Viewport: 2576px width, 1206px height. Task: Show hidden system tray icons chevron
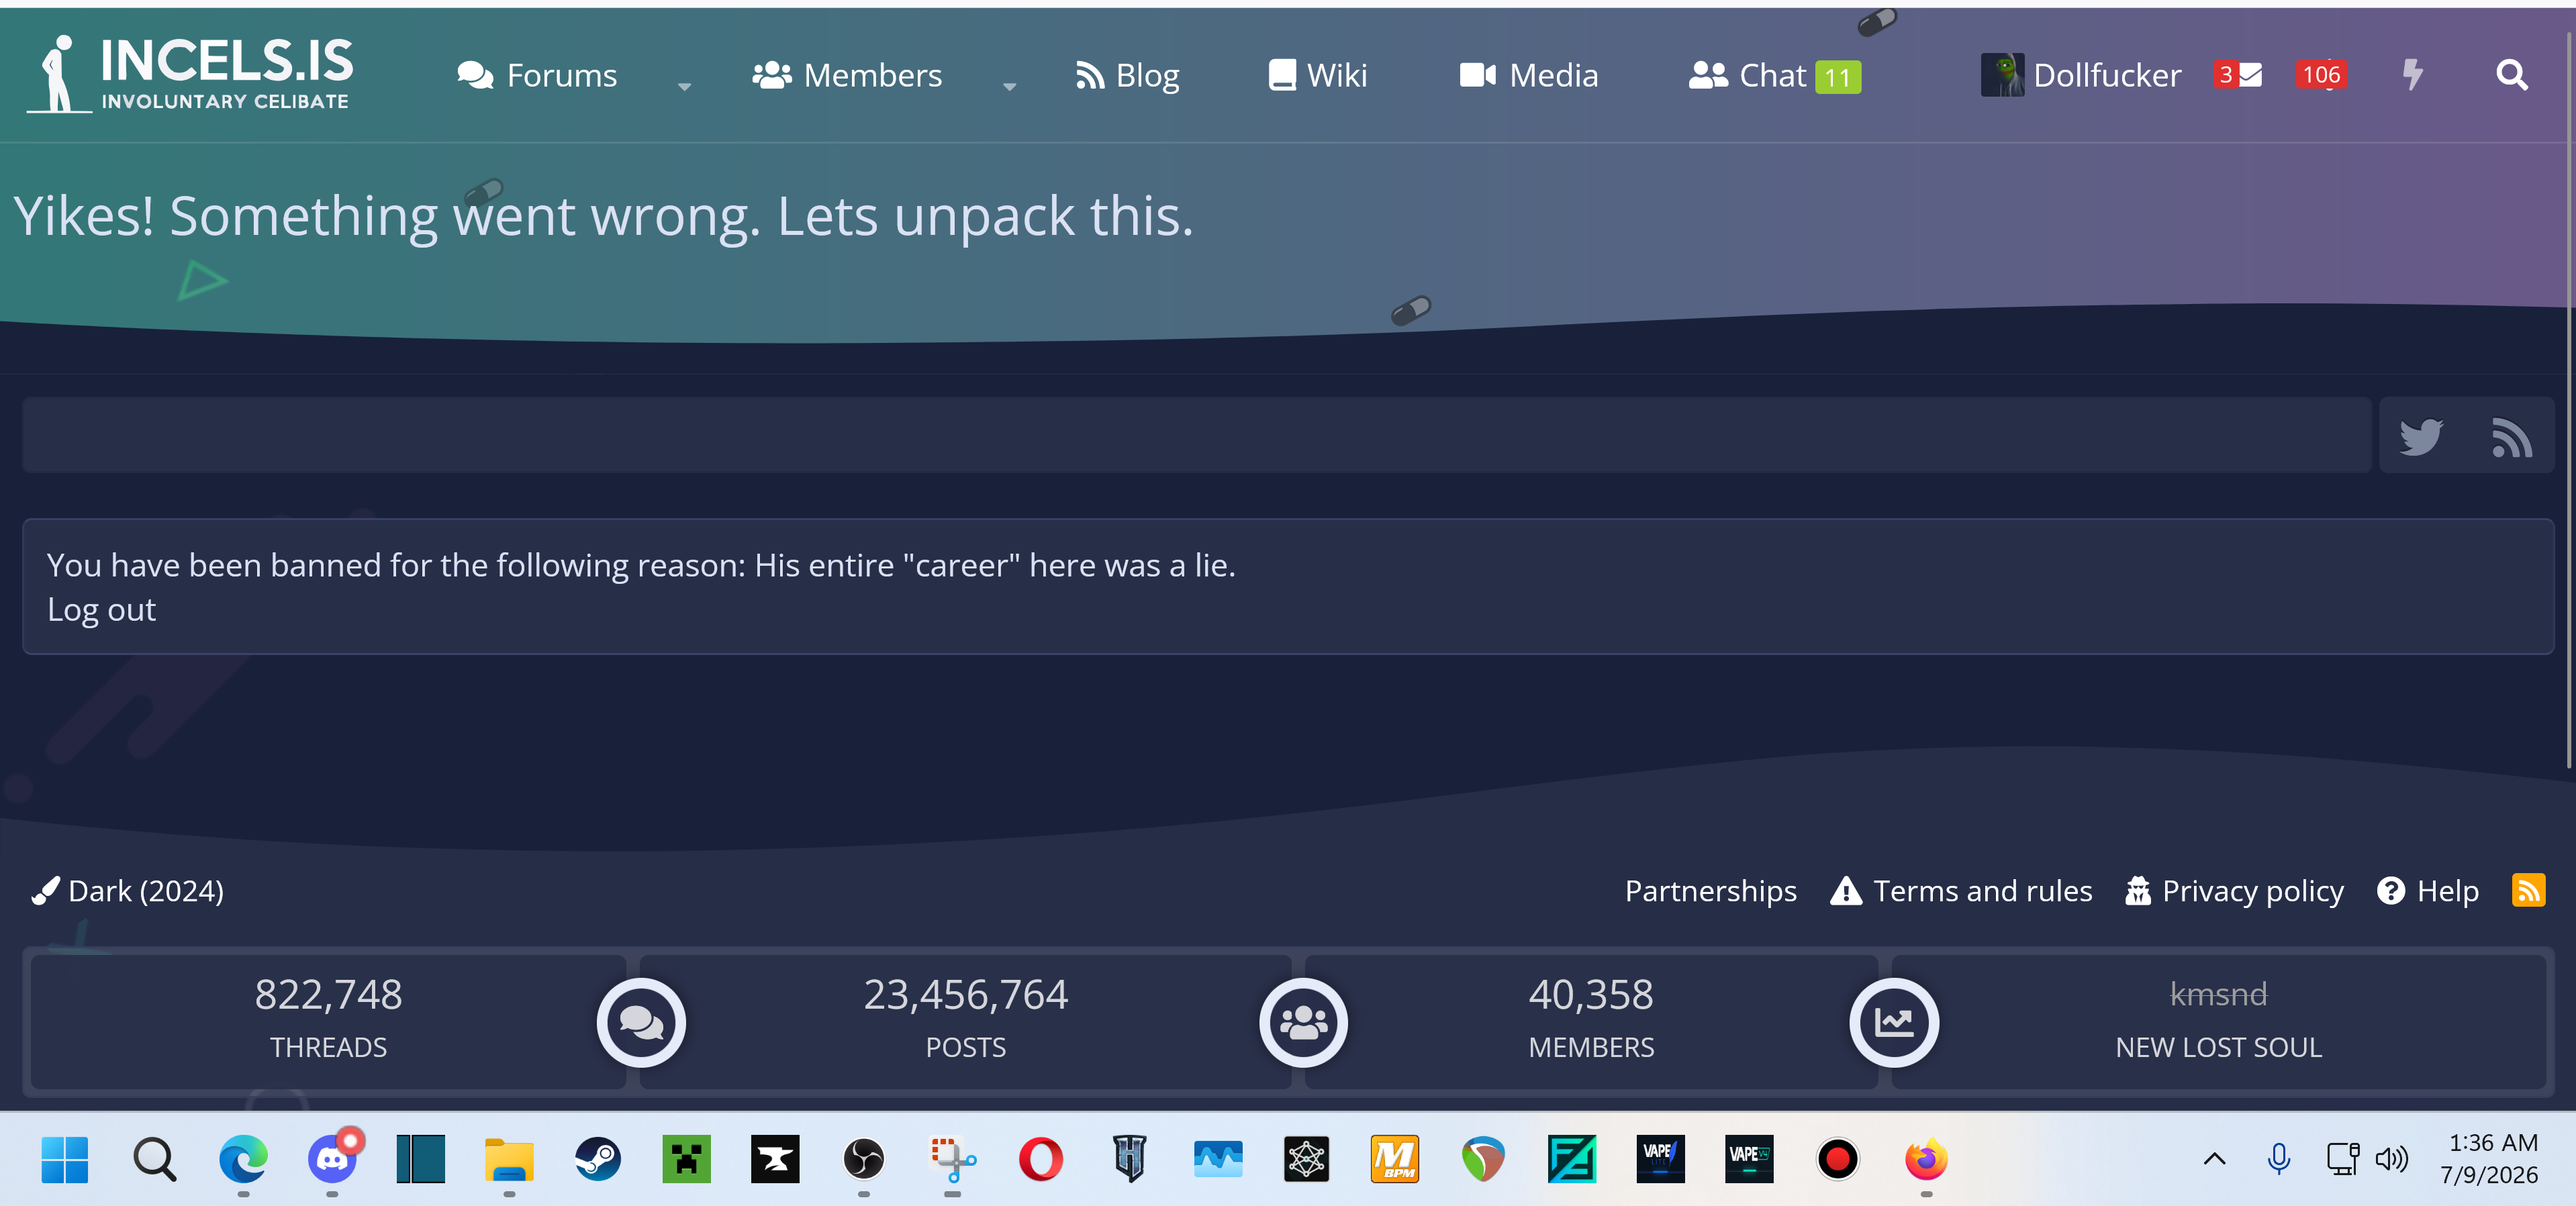tap(2214, 1159)
